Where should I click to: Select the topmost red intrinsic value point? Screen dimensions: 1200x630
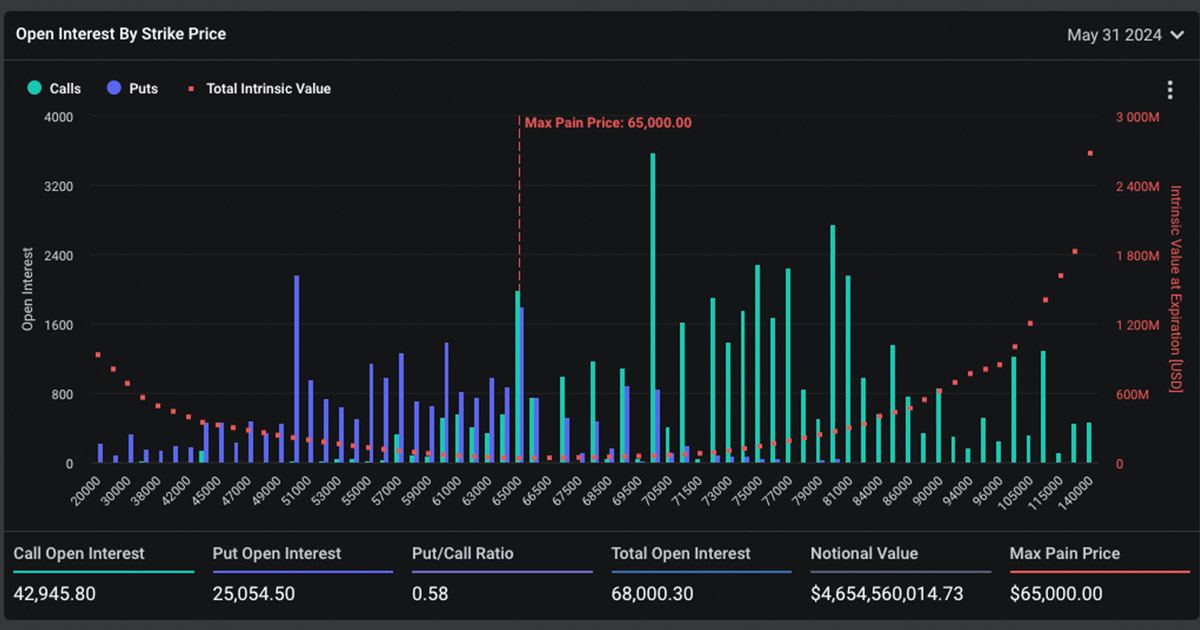coord(1090,153)
